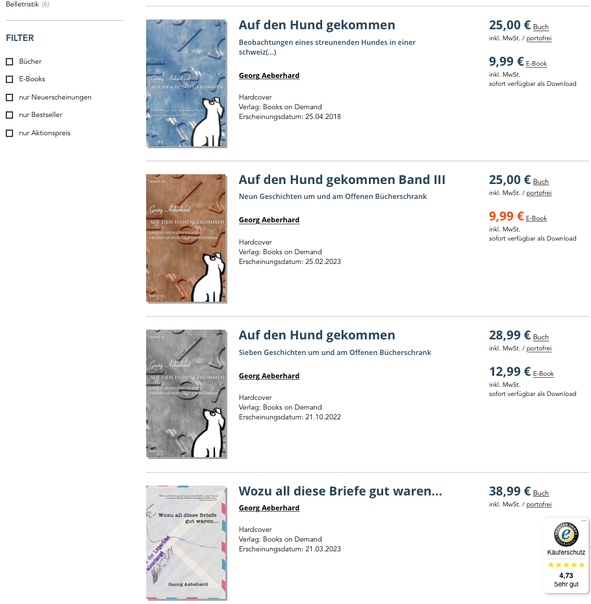
Task: Click the blue Auf den Hund gekommen cover
Action: (186, 83)
